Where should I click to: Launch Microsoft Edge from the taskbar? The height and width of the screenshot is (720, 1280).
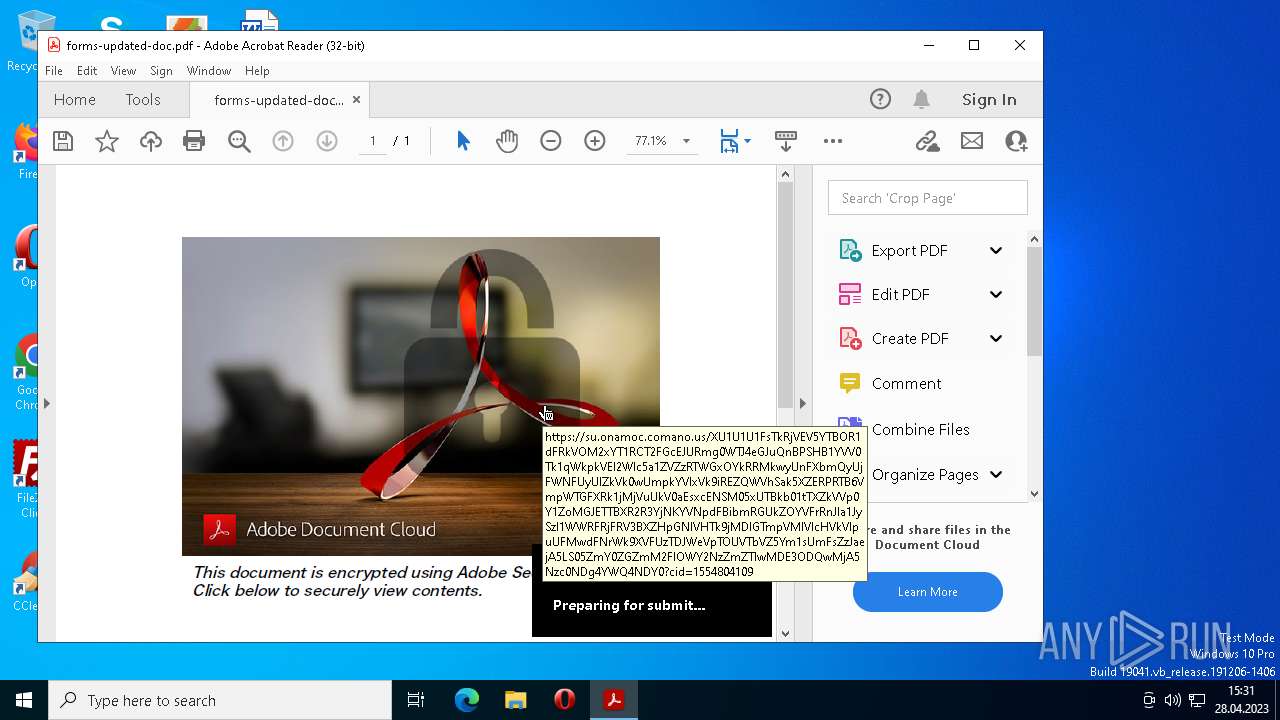(467, 700)
